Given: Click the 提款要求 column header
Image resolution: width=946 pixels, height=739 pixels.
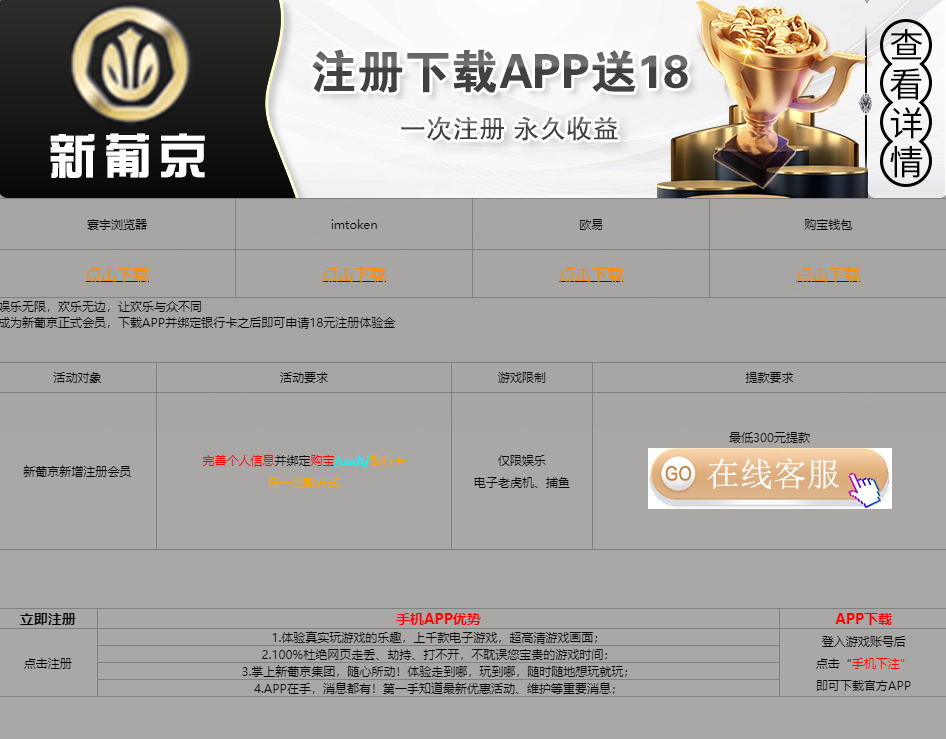Looking at the screenshot, I should click(x=769, y=378).
